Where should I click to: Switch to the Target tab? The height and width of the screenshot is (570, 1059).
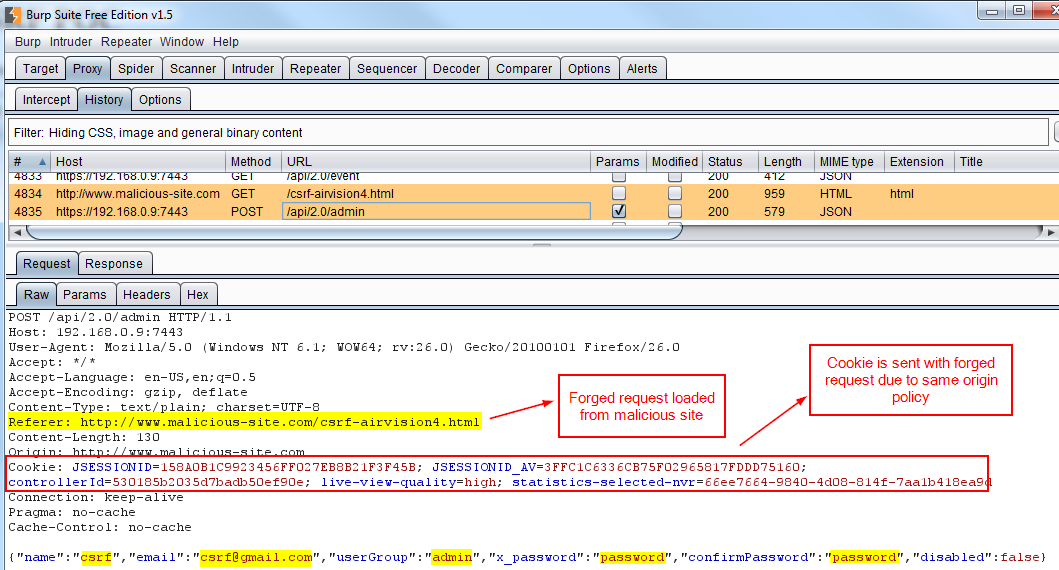pyautogui.click(x=41, y=68)
